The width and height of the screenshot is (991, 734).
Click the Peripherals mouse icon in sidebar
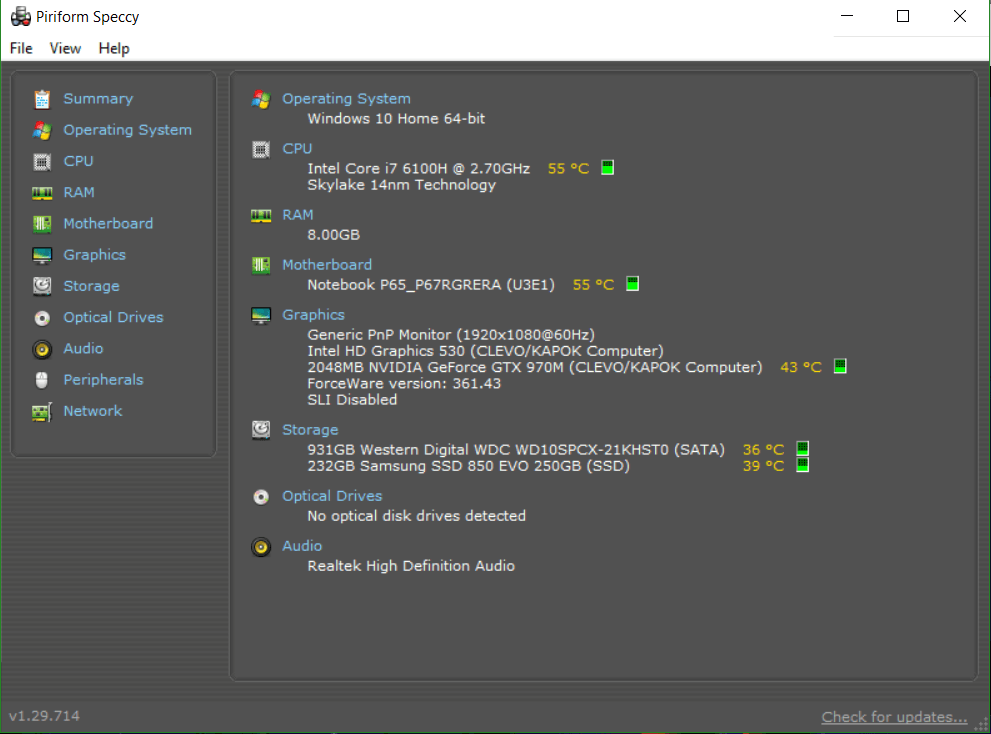pos(42,380)
